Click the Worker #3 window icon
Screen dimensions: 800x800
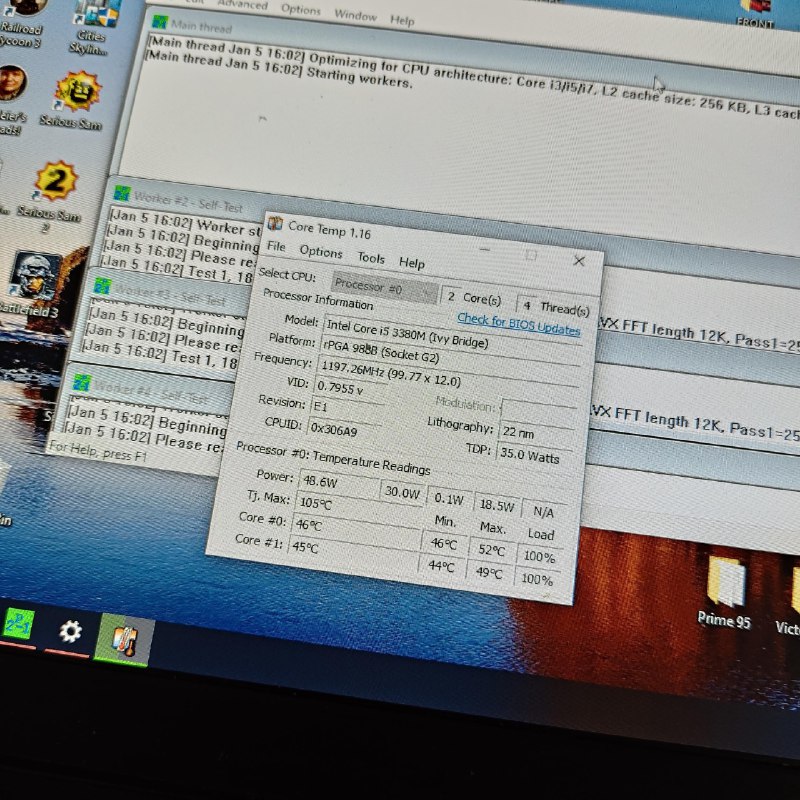tap(102, 286)
